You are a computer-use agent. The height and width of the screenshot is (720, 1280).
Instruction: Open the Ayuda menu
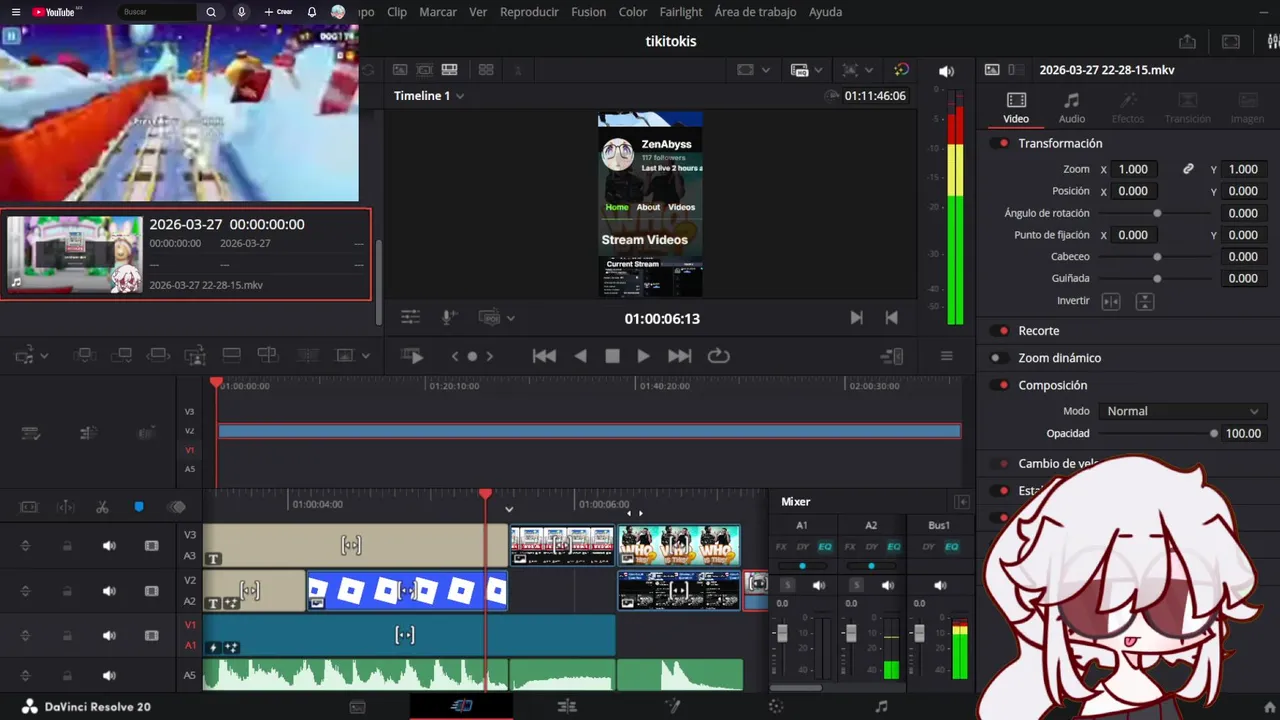(825, 12)
